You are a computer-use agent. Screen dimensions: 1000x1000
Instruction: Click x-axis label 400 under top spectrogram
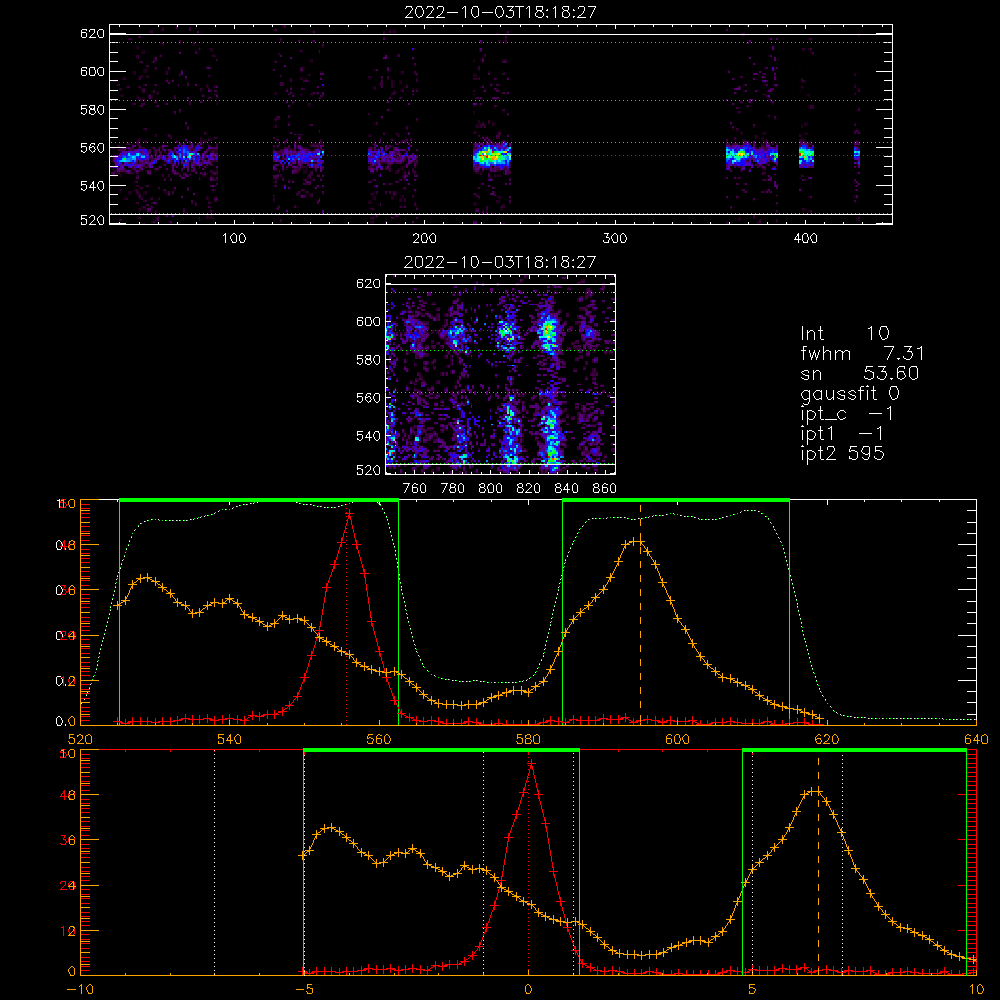coord(805,239)
